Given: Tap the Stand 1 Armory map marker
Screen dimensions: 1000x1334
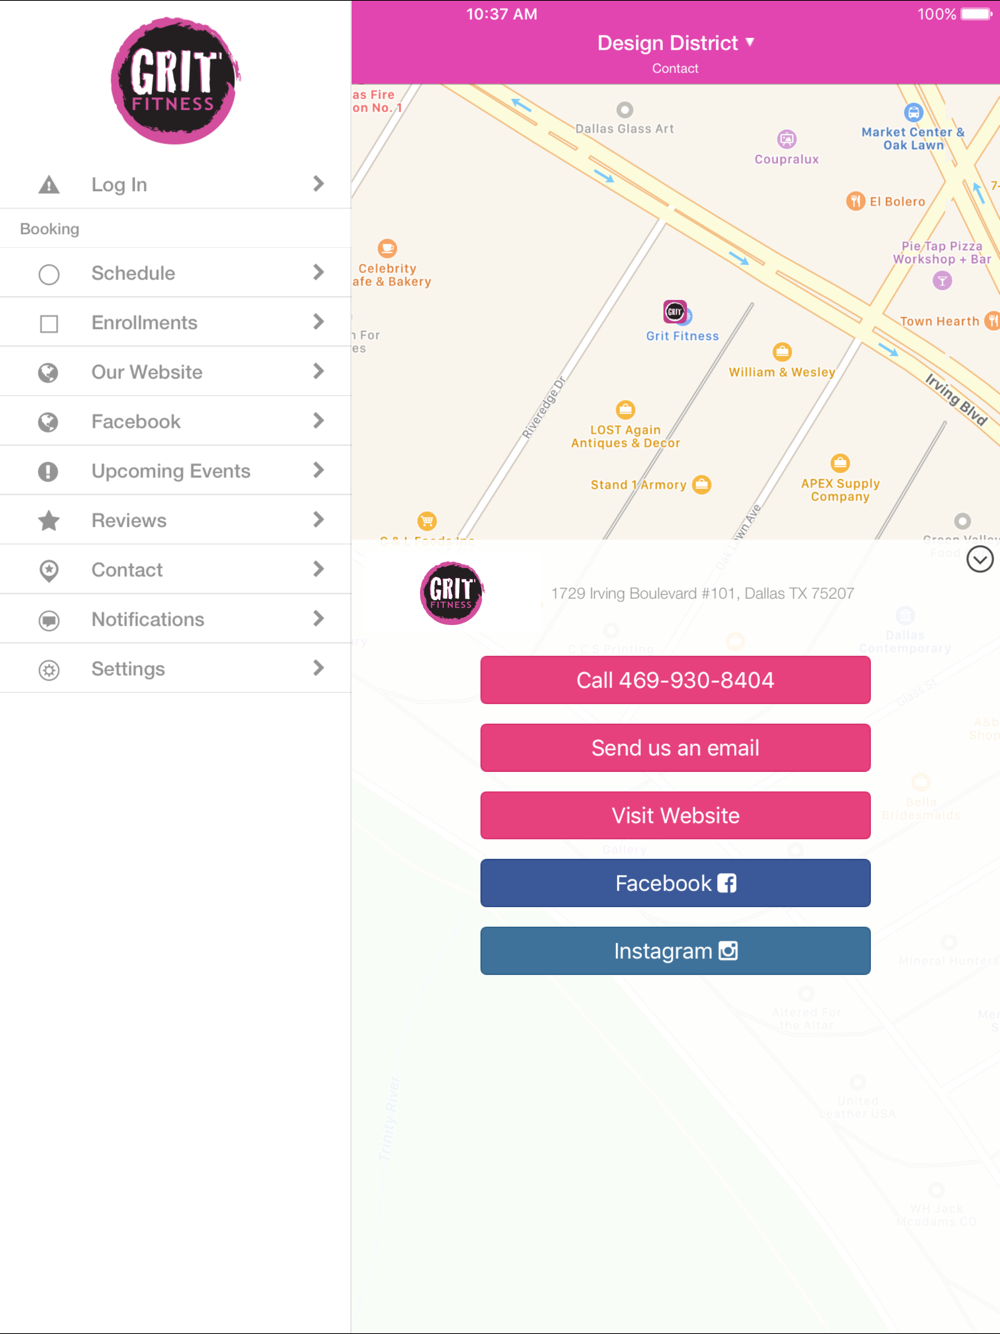Looking at the screenshot, I should pyautogui.click(x=702, y=485).
